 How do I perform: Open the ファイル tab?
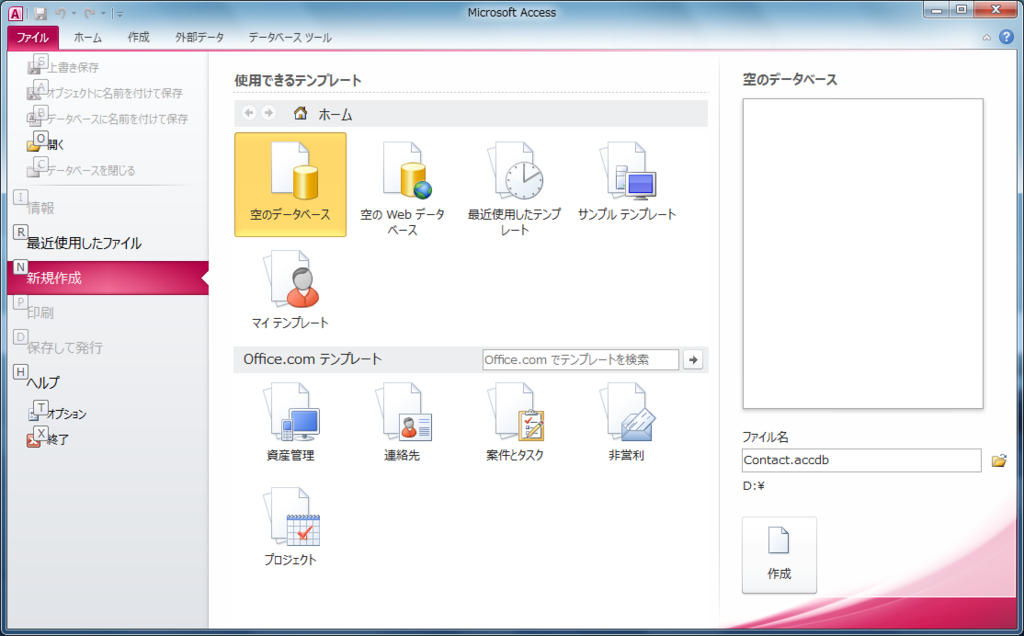pyautogui.click(x=33, y=37)
